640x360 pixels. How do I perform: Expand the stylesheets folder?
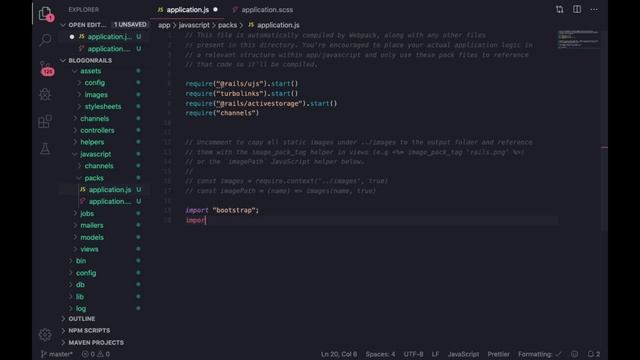coord(102,107)
